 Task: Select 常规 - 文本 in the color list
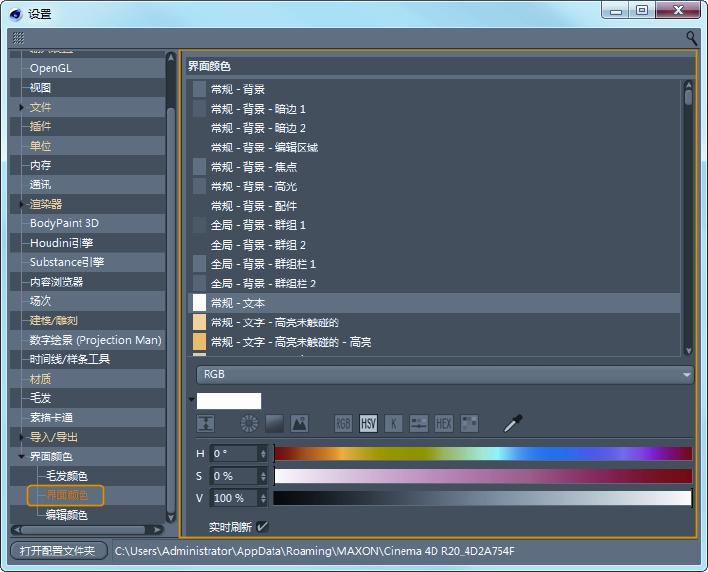click(238, 303)
